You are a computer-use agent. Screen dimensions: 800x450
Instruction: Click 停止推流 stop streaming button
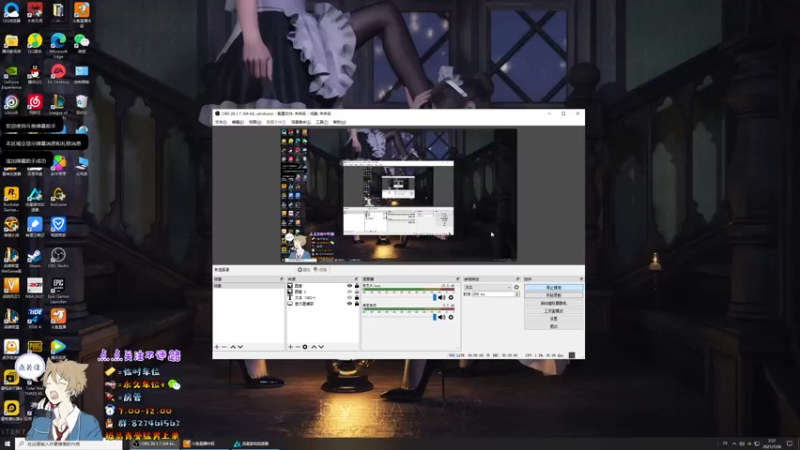pos(554,288)
